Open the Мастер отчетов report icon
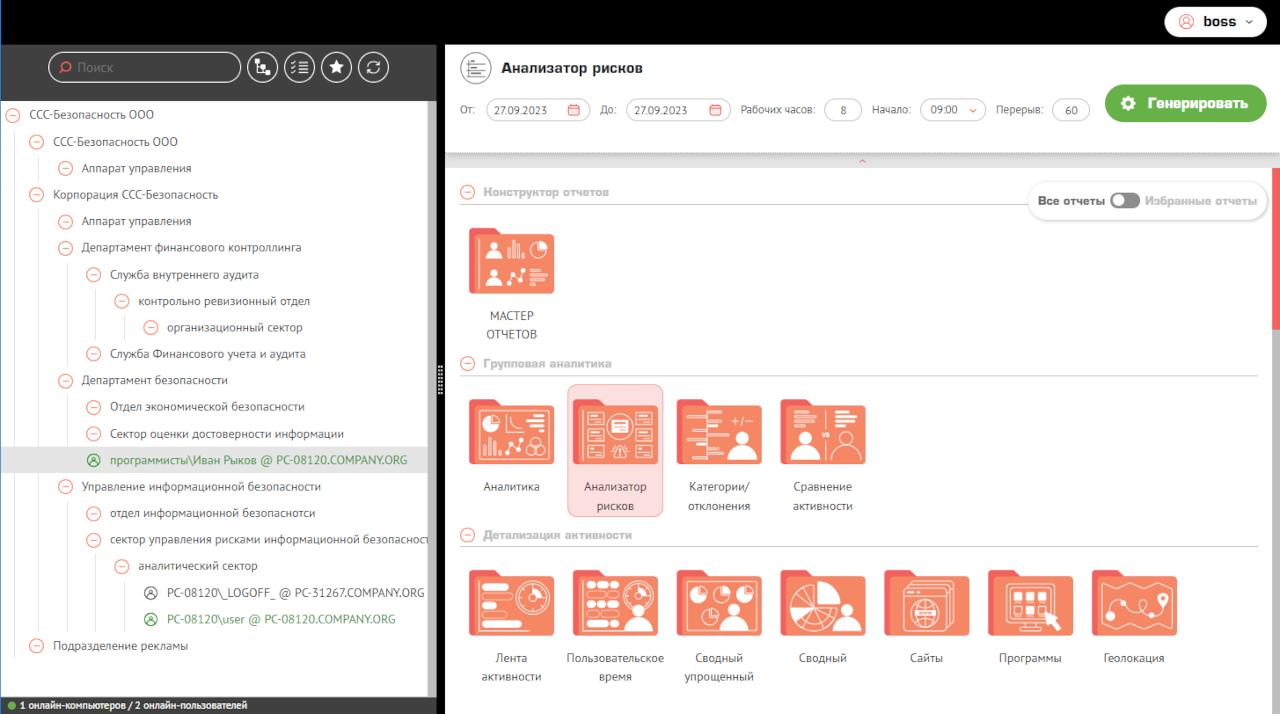Viewport: 1280px width, 714px height. [x=511, y=262]
